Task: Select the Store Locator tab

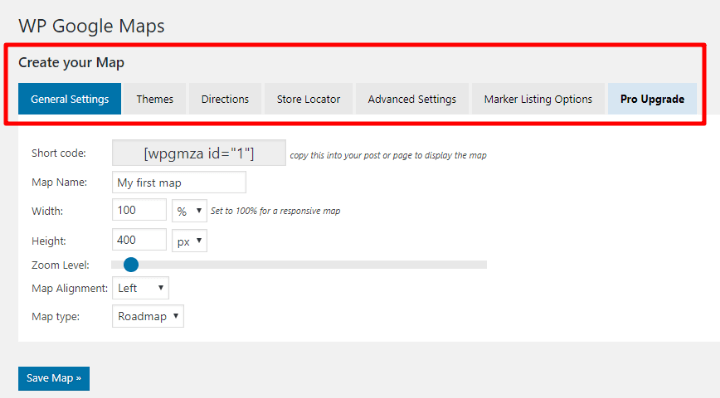Action: (309, 99)
